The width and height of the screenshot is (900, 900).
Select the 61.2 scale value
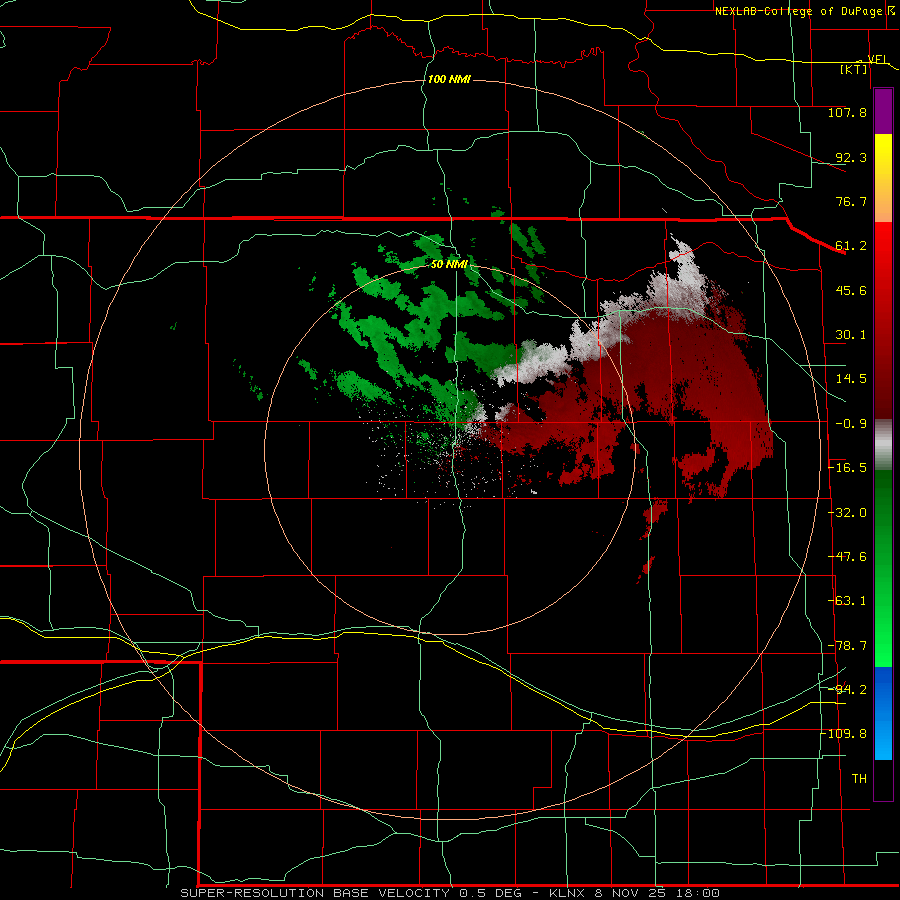(851, 246)
